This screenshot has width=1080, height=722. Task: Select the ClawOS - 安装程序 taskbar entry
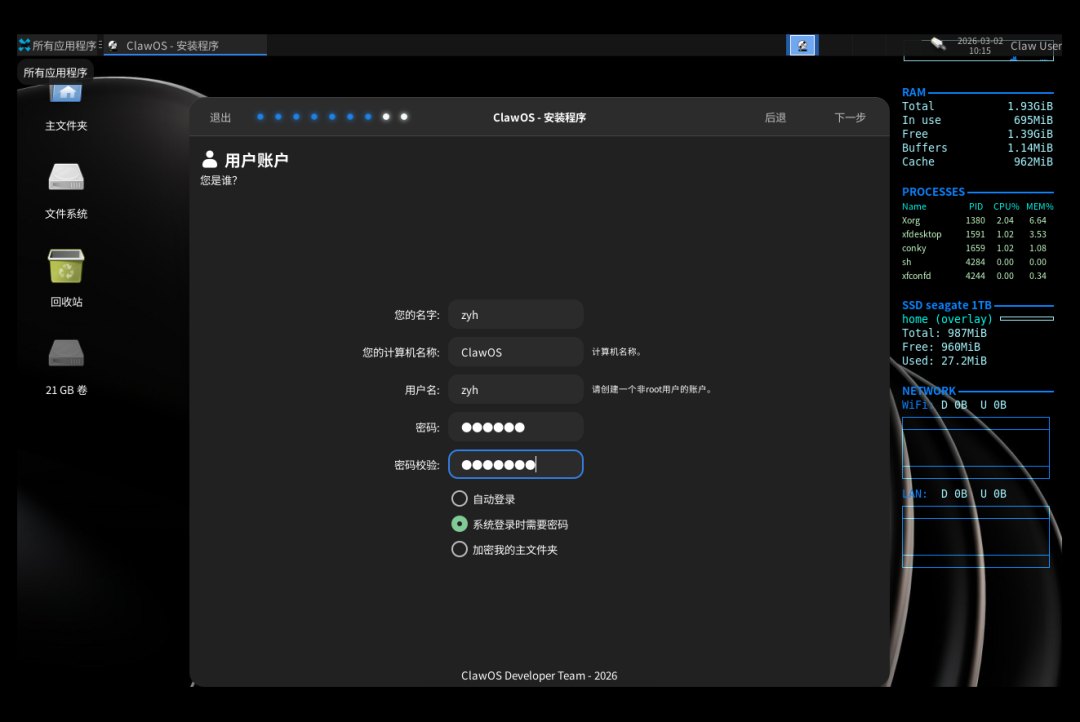pos(185,45)
